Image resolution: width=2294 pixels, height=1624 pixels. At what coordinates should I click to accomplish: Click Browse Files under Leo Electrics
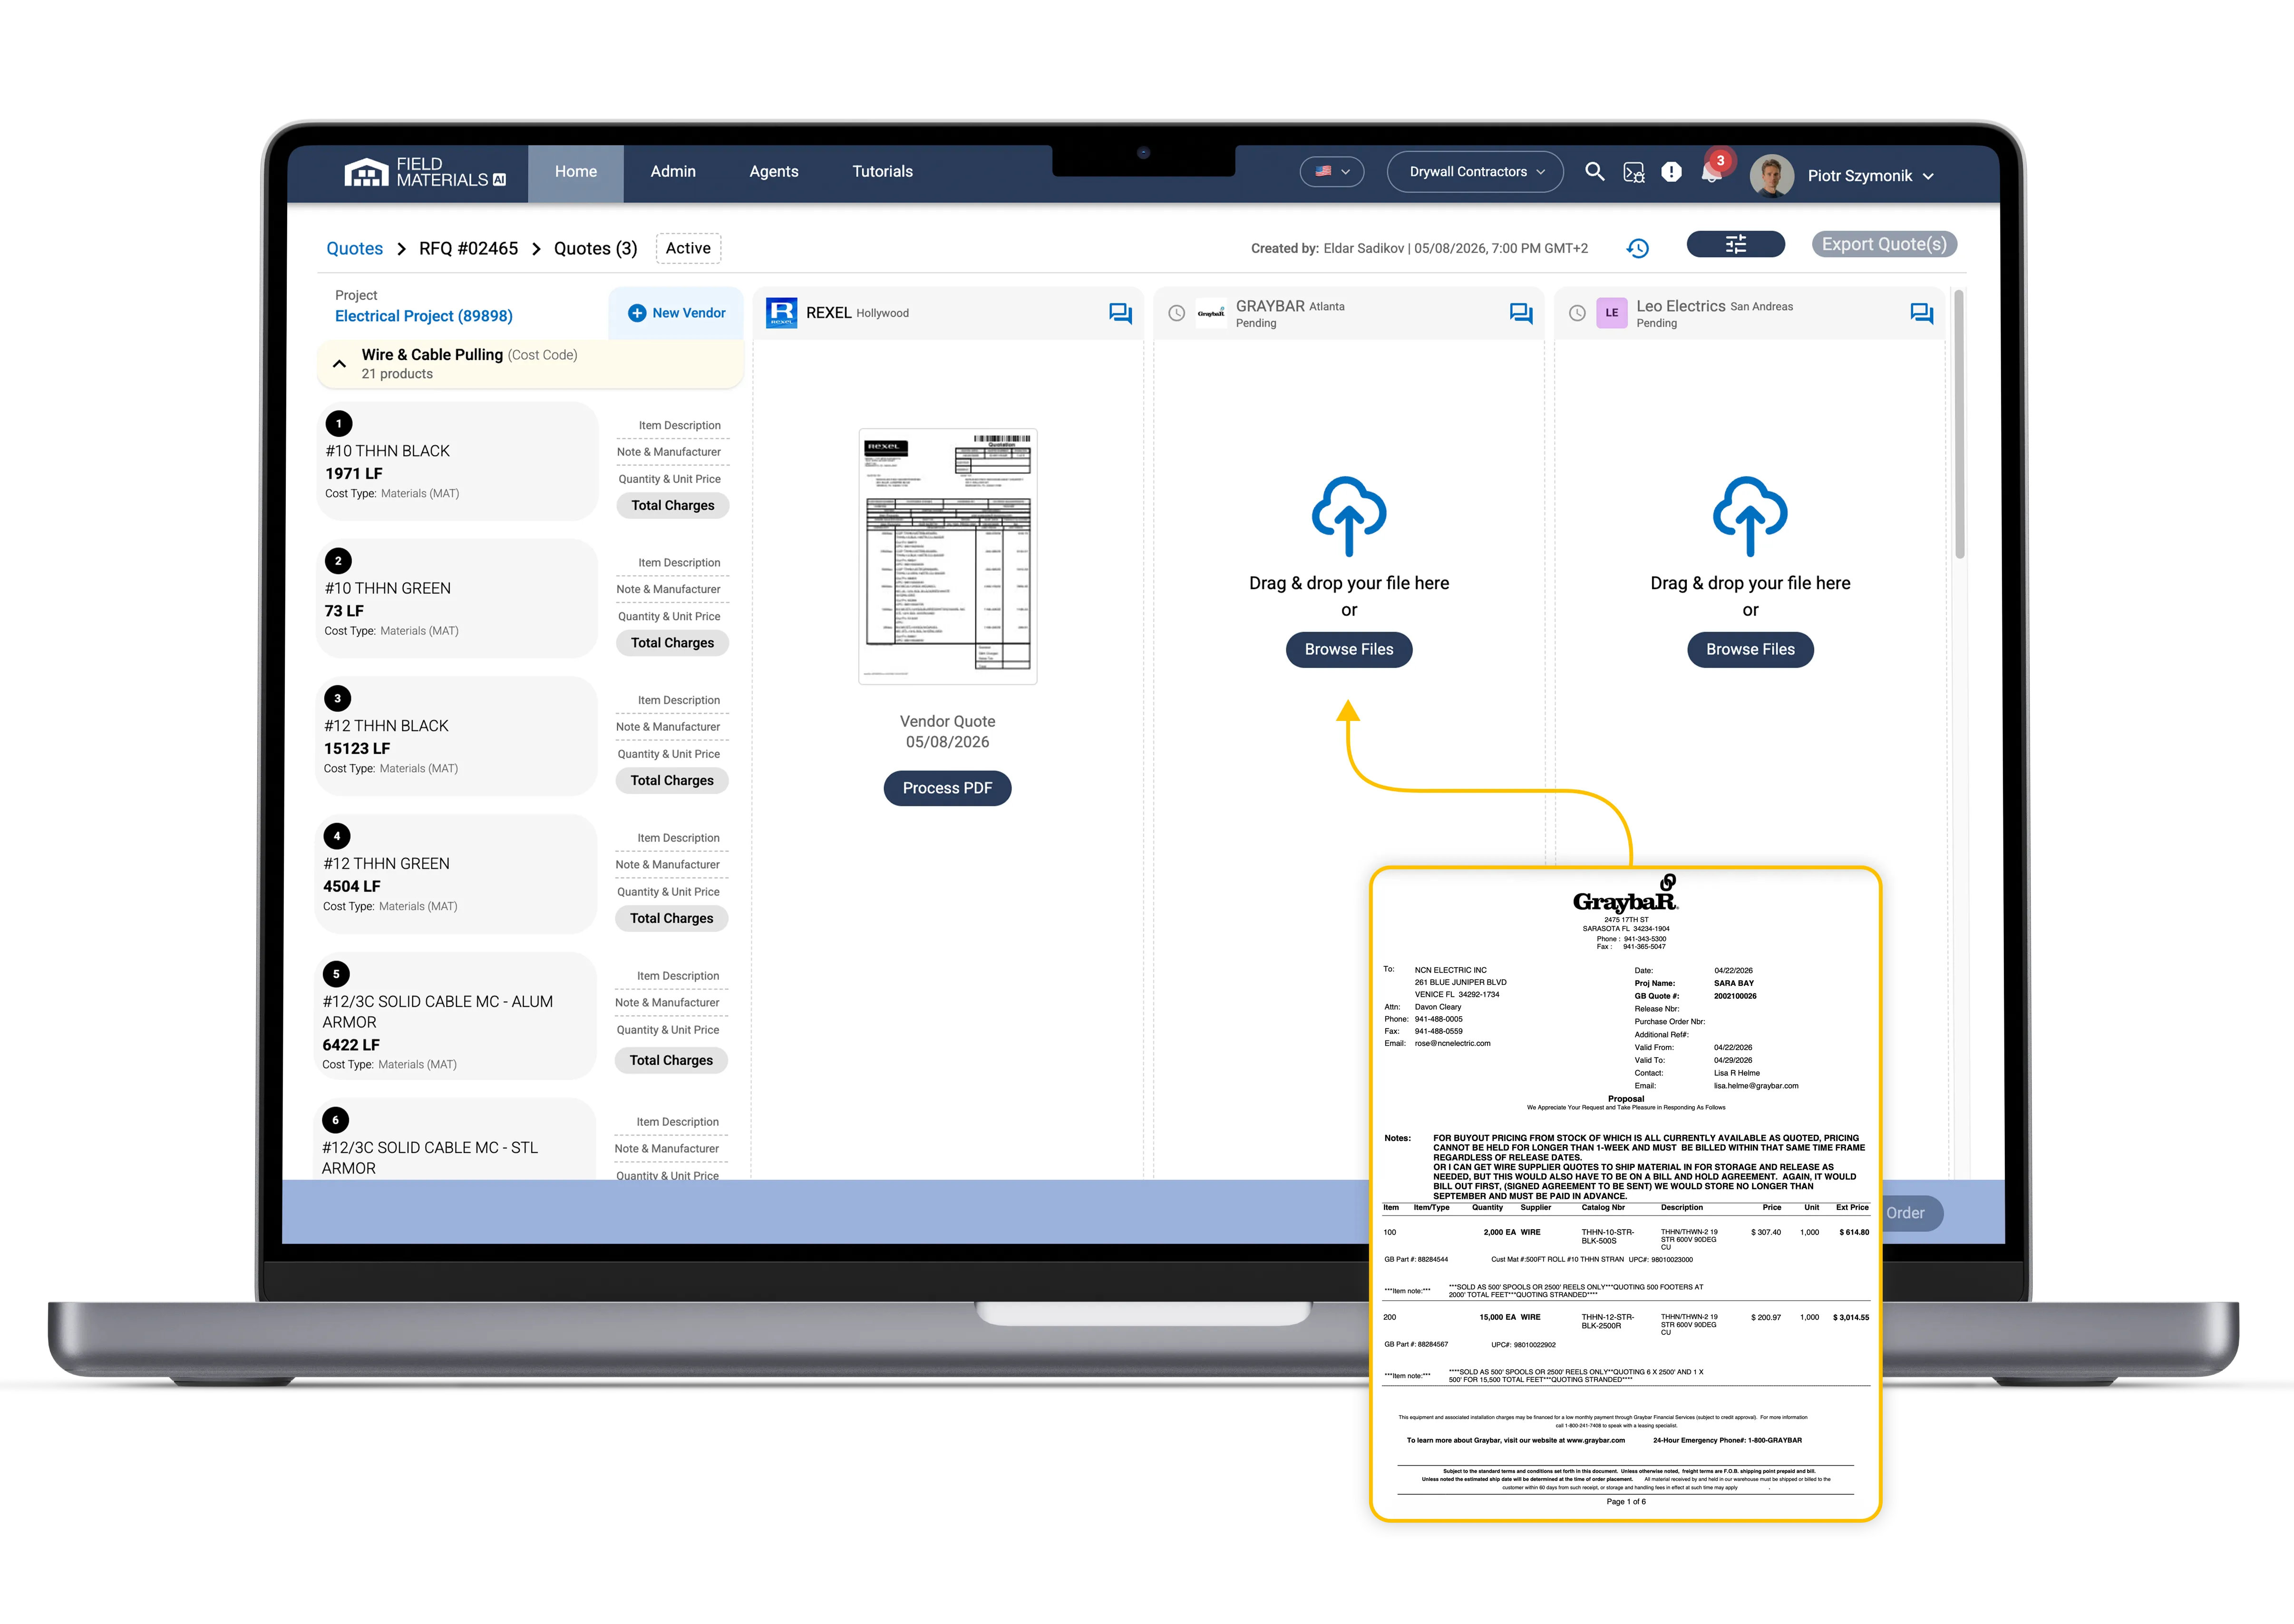click(1750, 650)
